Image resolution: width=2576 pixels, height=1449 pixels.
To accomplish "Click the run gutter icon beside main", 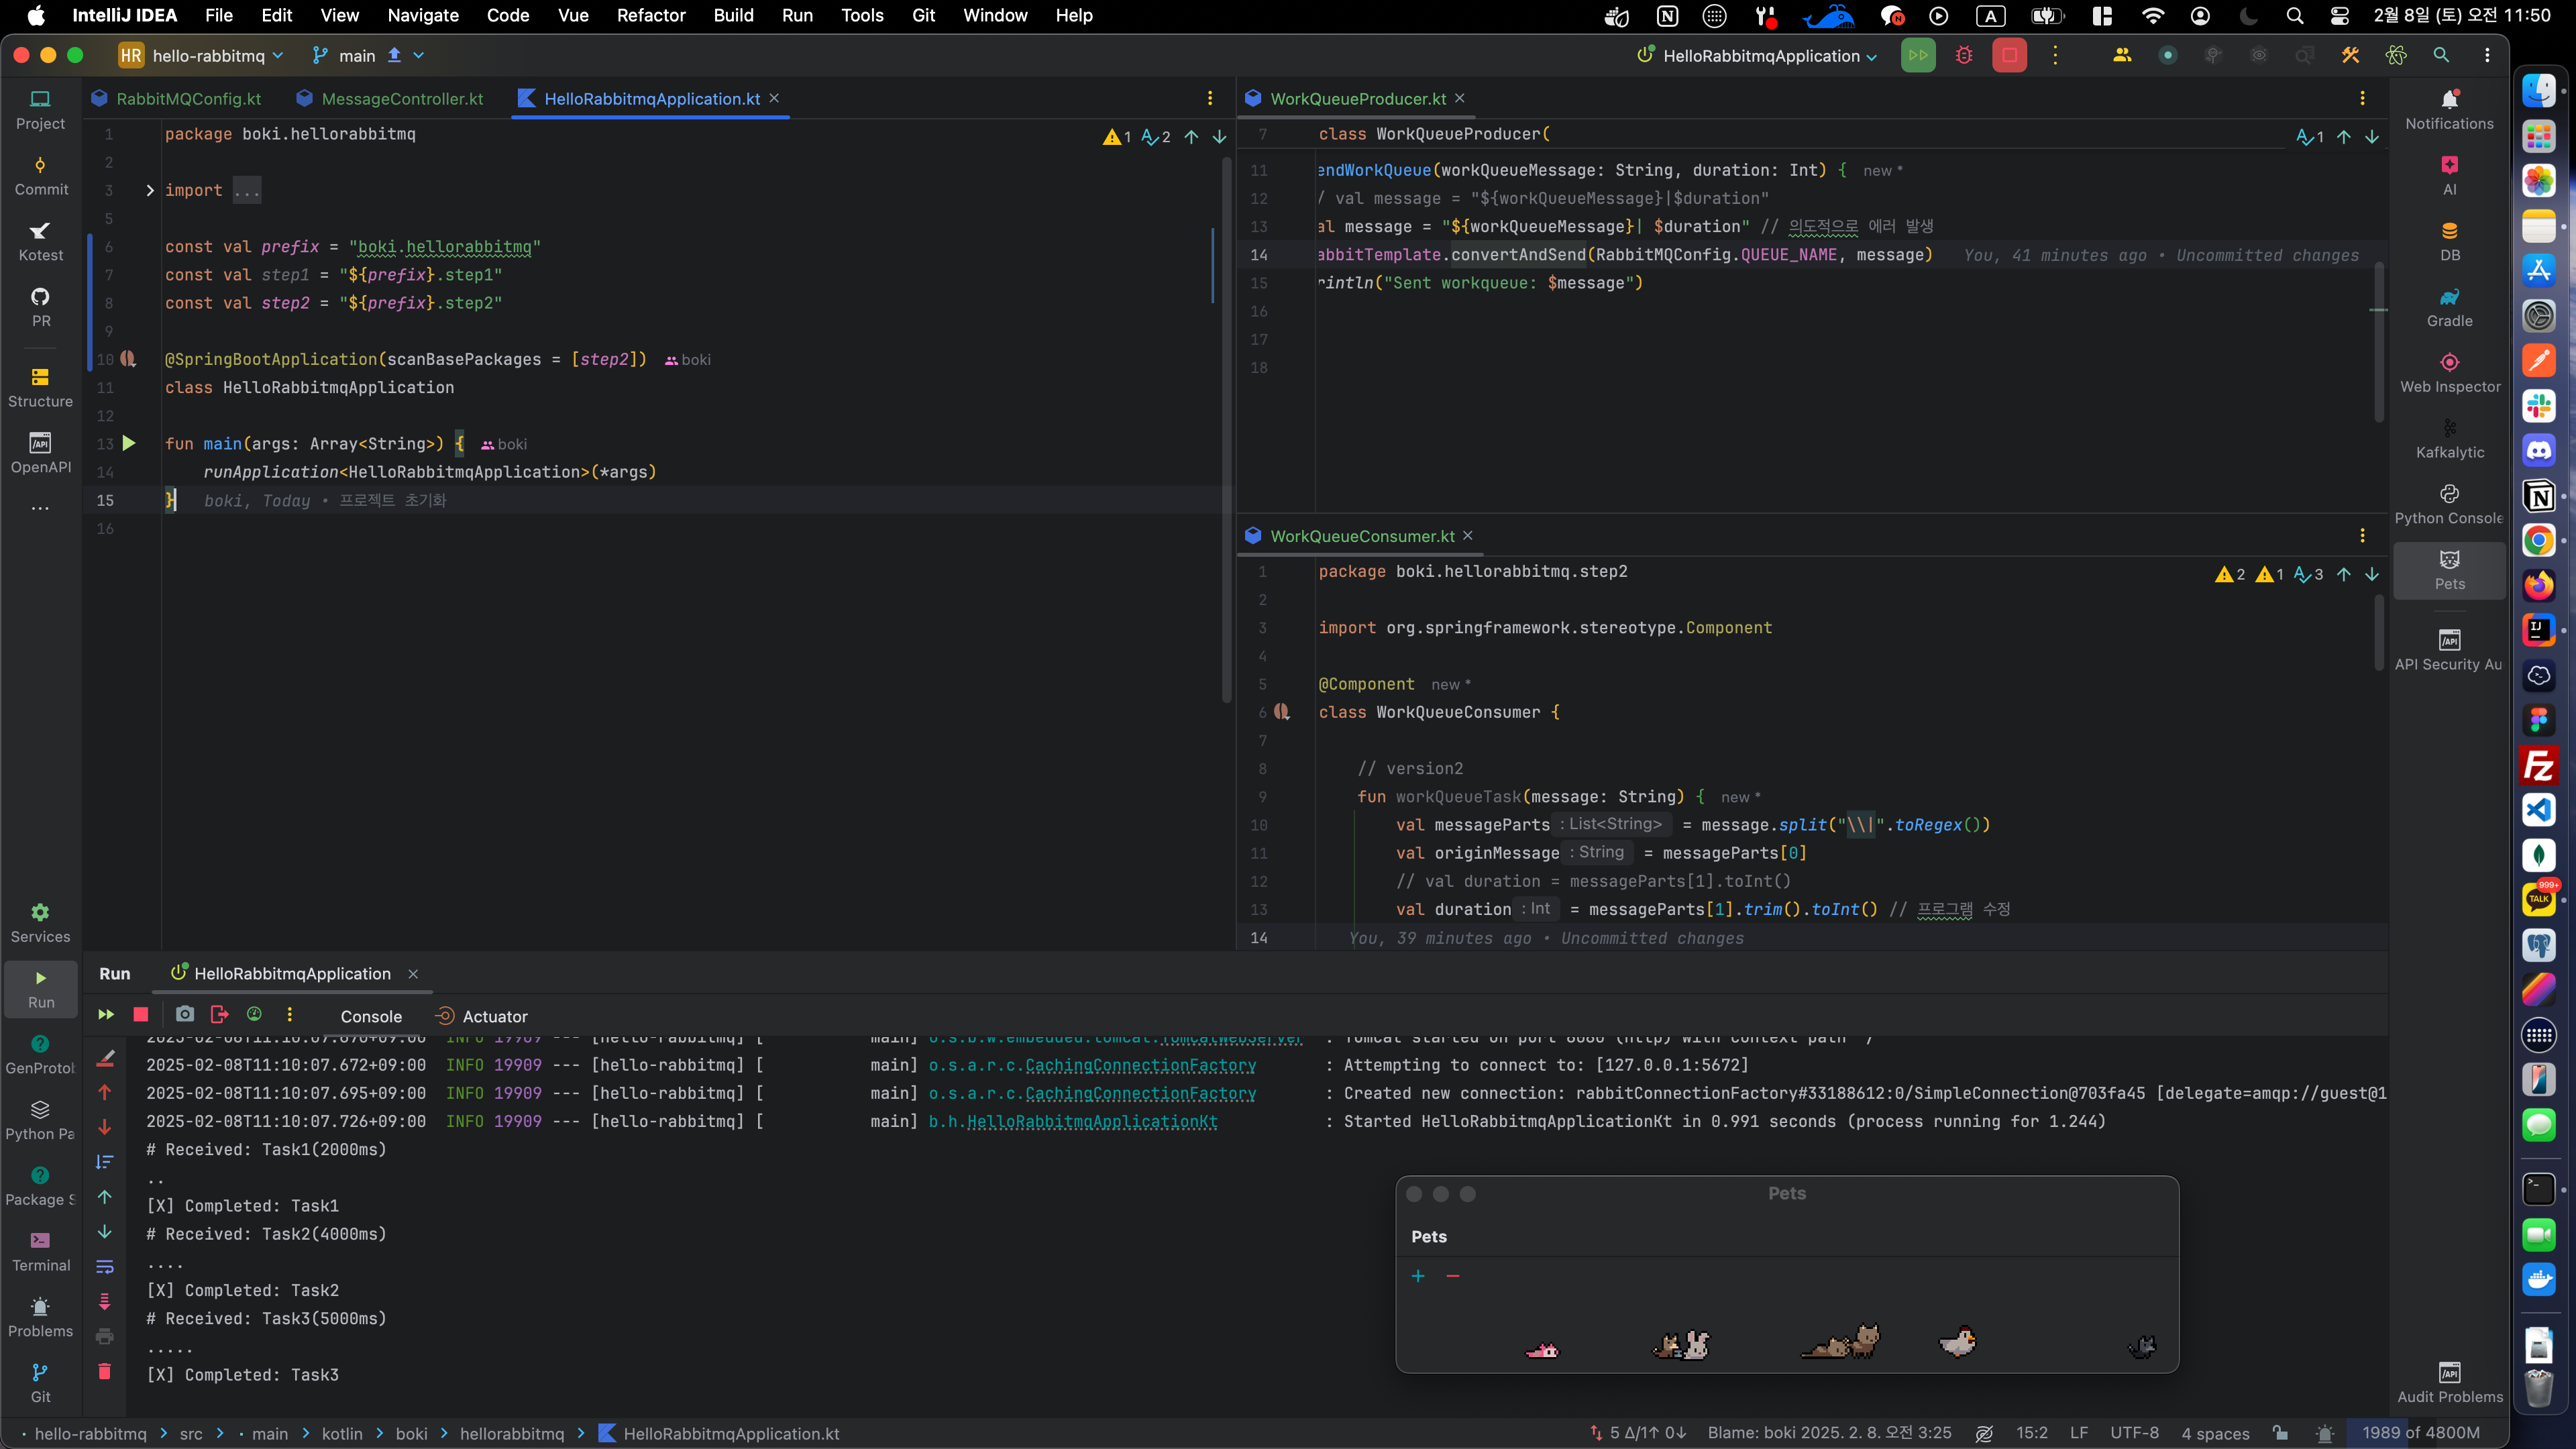I will pos(129,443).
